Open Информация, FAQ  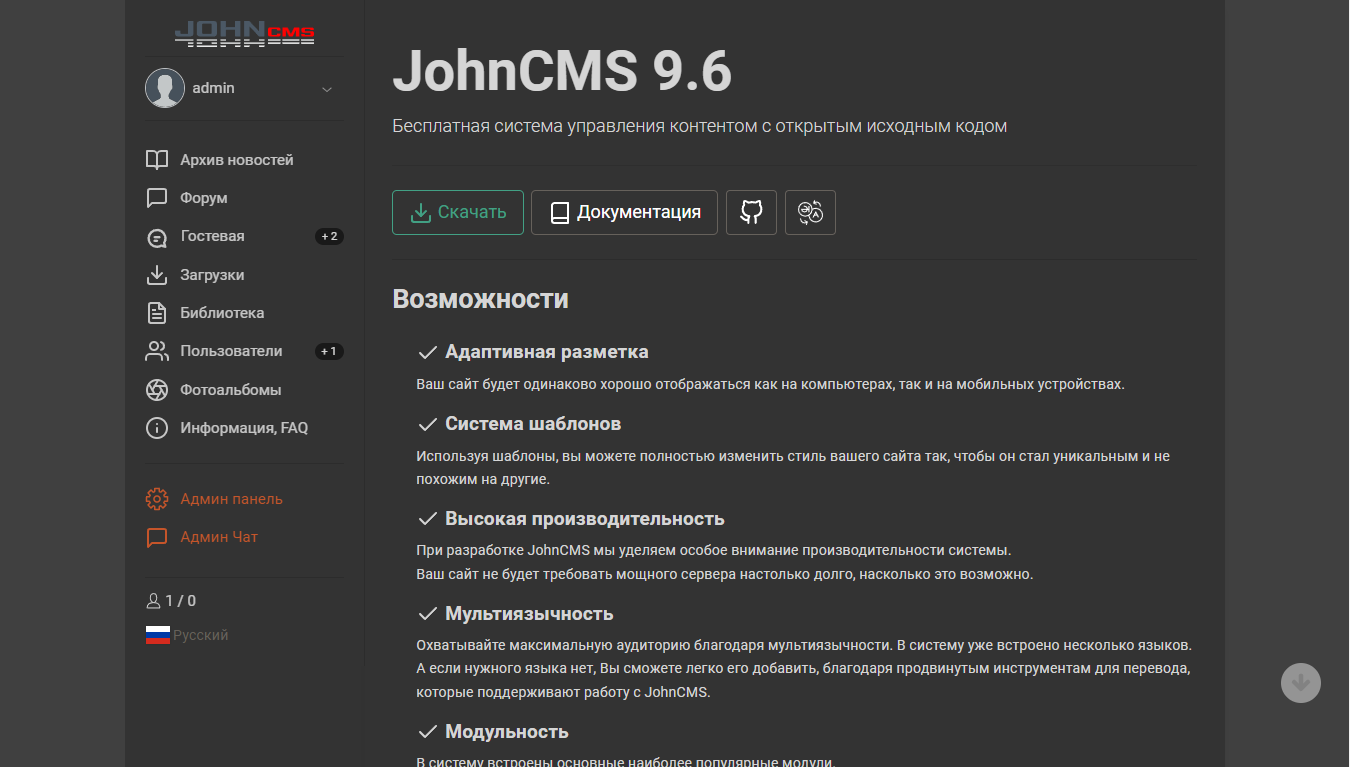coord(245,428)
